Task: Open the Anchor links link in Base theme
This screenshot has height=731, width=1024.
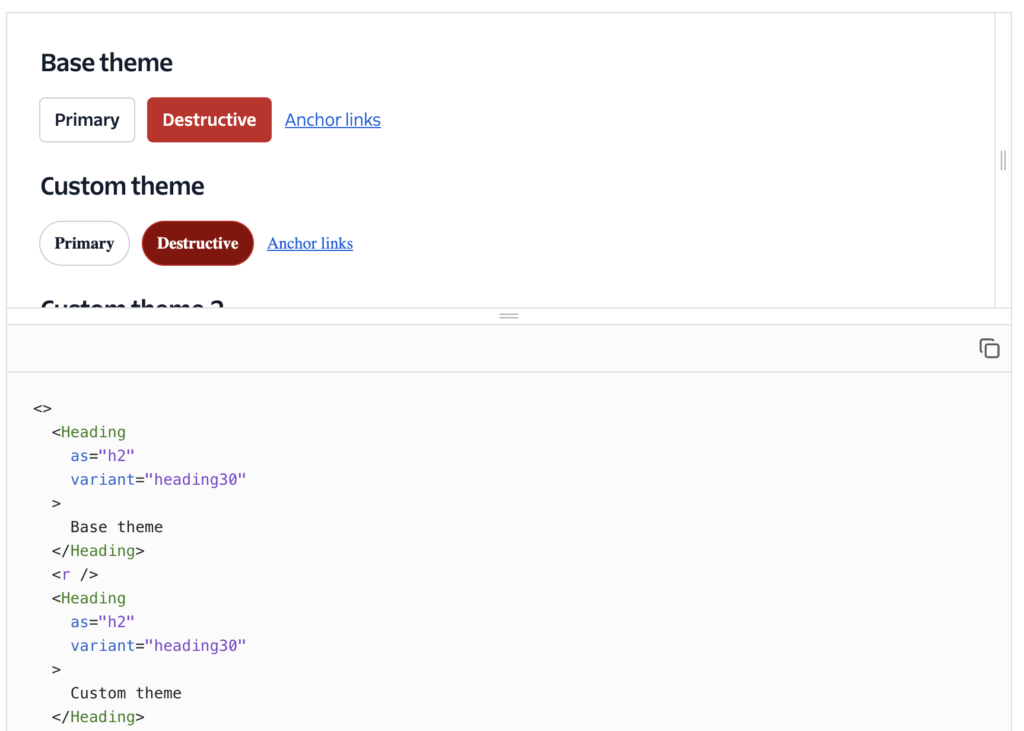Action: (332, 119)
